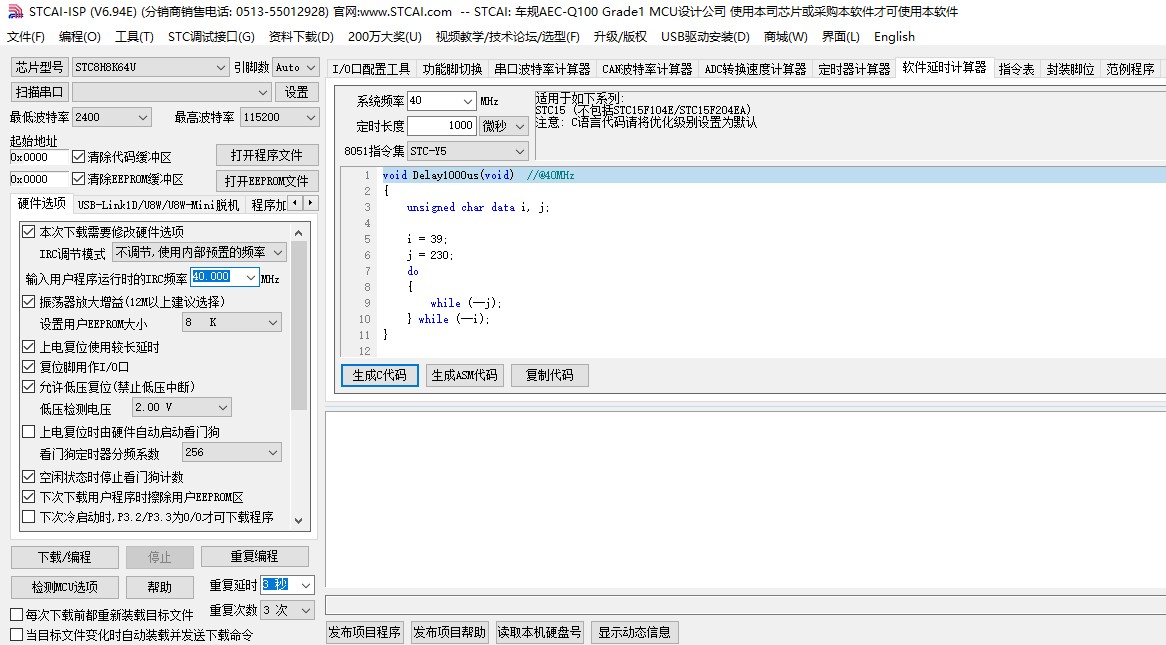
Task: Enable 下次冷启动时P3.2/P3.3为0/0才可下载程序
Action: coord(28,516)
